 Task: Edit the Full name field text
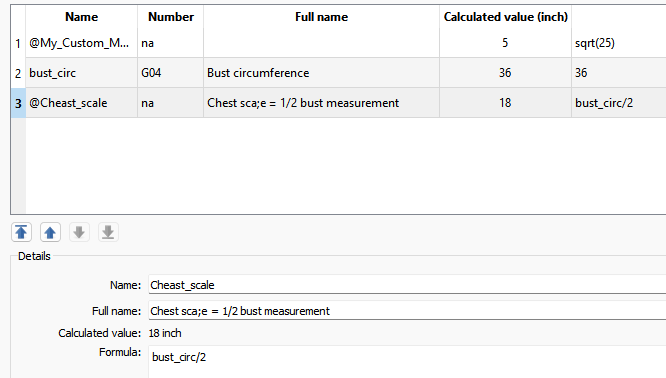(x=407, y=310)
